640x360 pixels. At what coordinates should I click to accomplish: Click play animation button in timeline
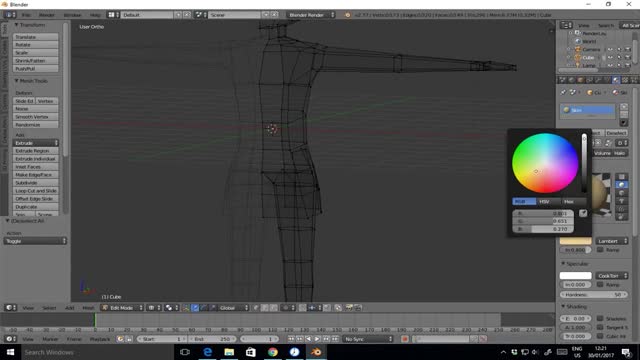317,339
